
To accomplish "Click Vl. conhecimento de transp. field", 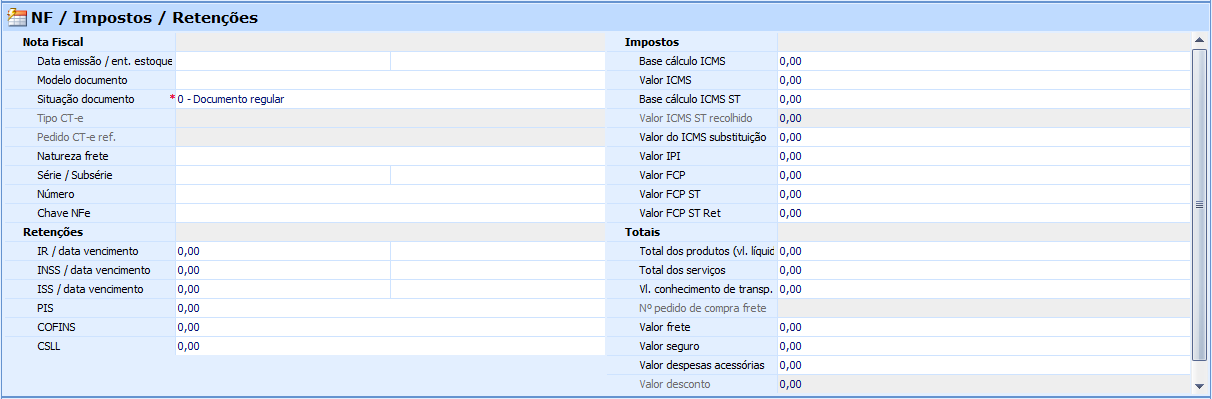I will point(984,289).
